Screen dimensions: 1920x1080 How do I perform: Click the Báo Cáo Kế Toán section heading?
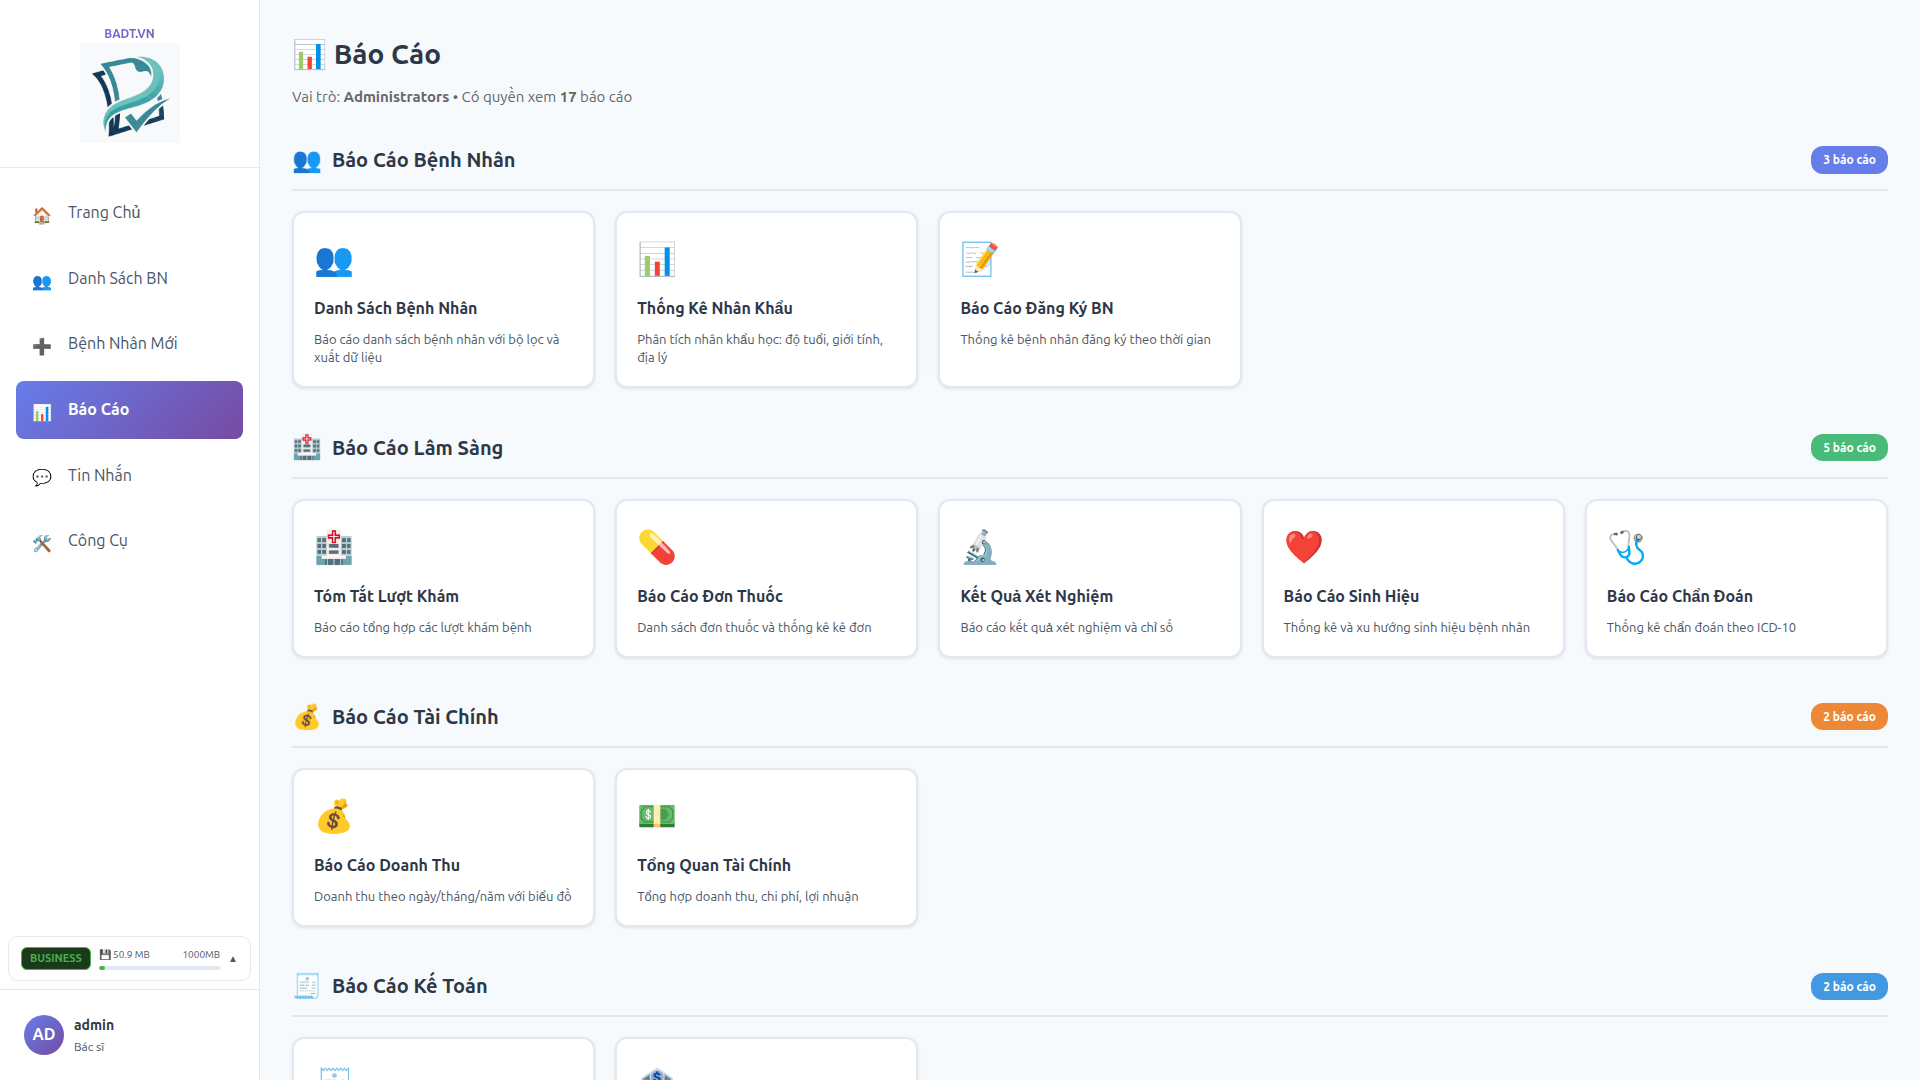(x=410, y=986)
